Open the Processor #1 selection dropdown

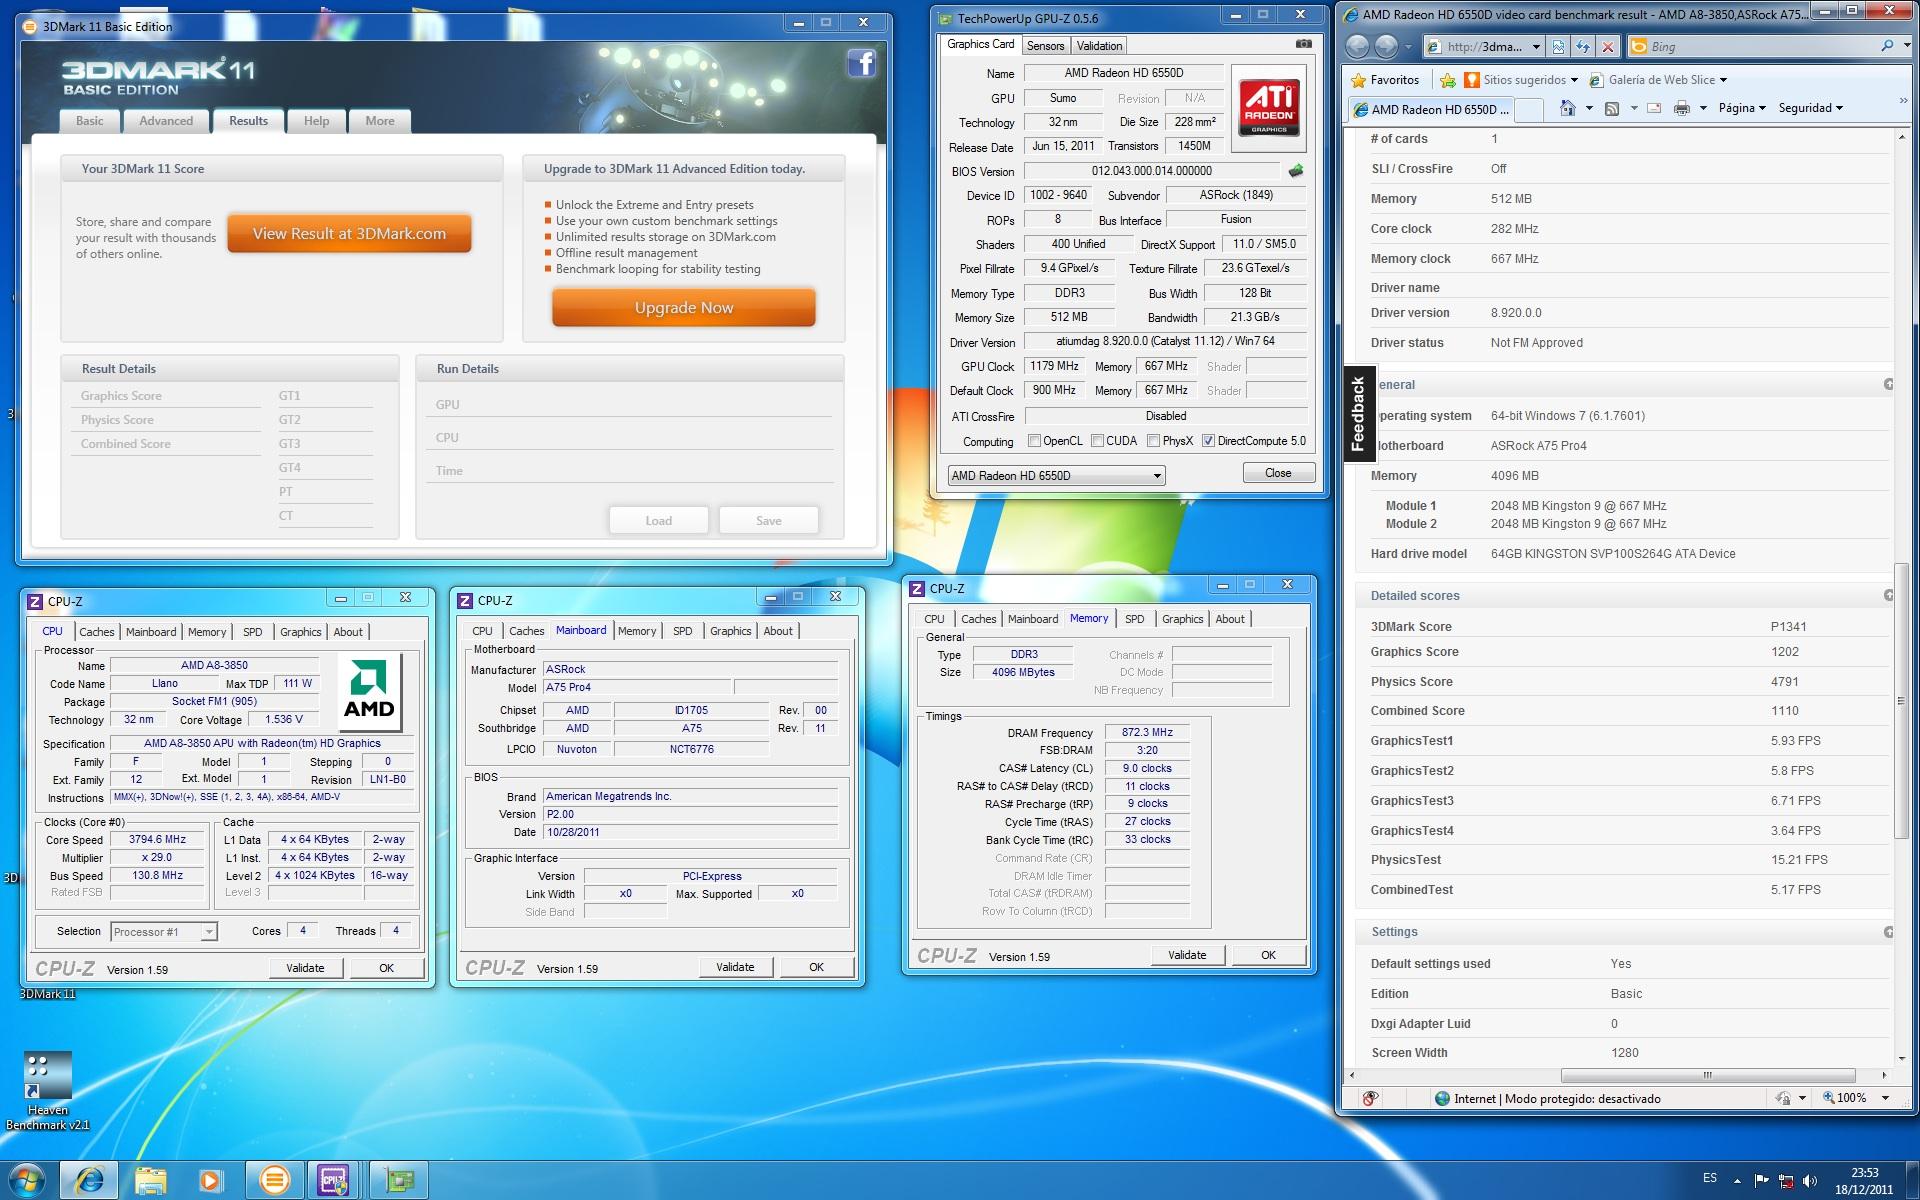coord(163,932)
